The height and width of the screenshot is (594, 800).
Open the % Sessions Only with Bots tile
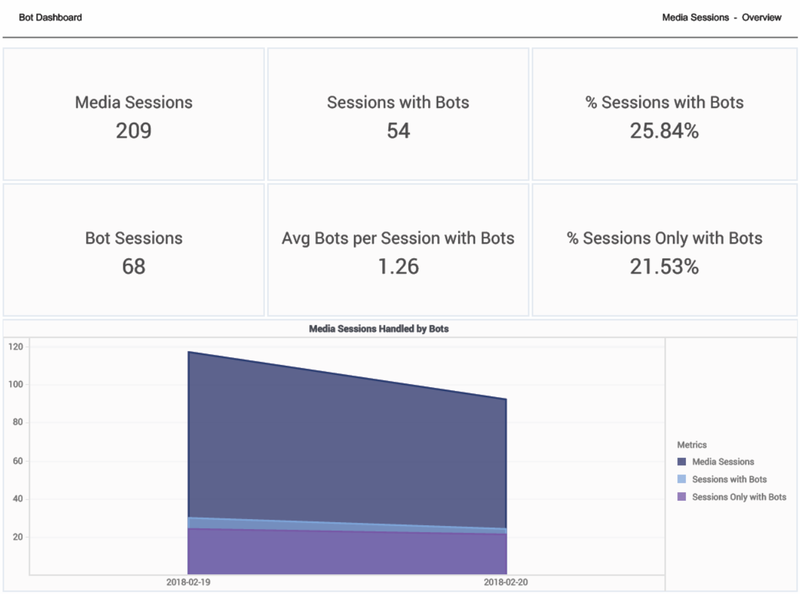(664, 250)
